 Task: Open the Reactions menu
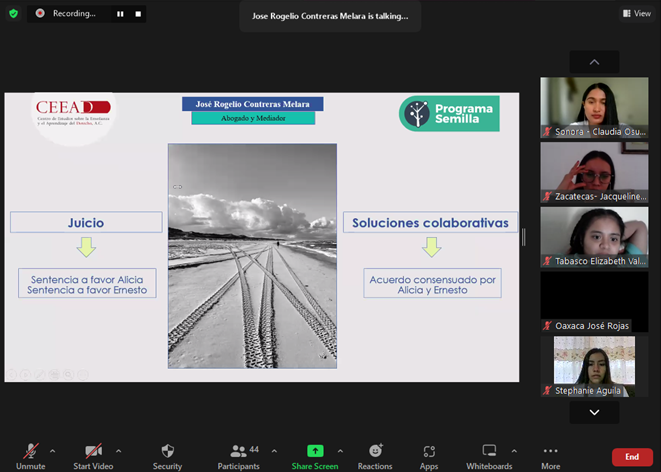tap(375, 457)
